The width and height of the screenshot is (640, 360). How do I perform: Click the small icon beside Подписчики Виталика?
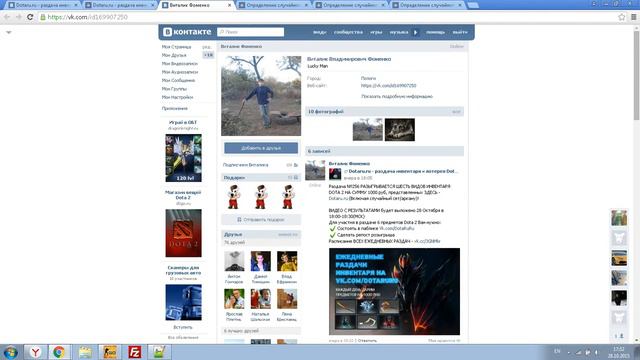[296, 165]
